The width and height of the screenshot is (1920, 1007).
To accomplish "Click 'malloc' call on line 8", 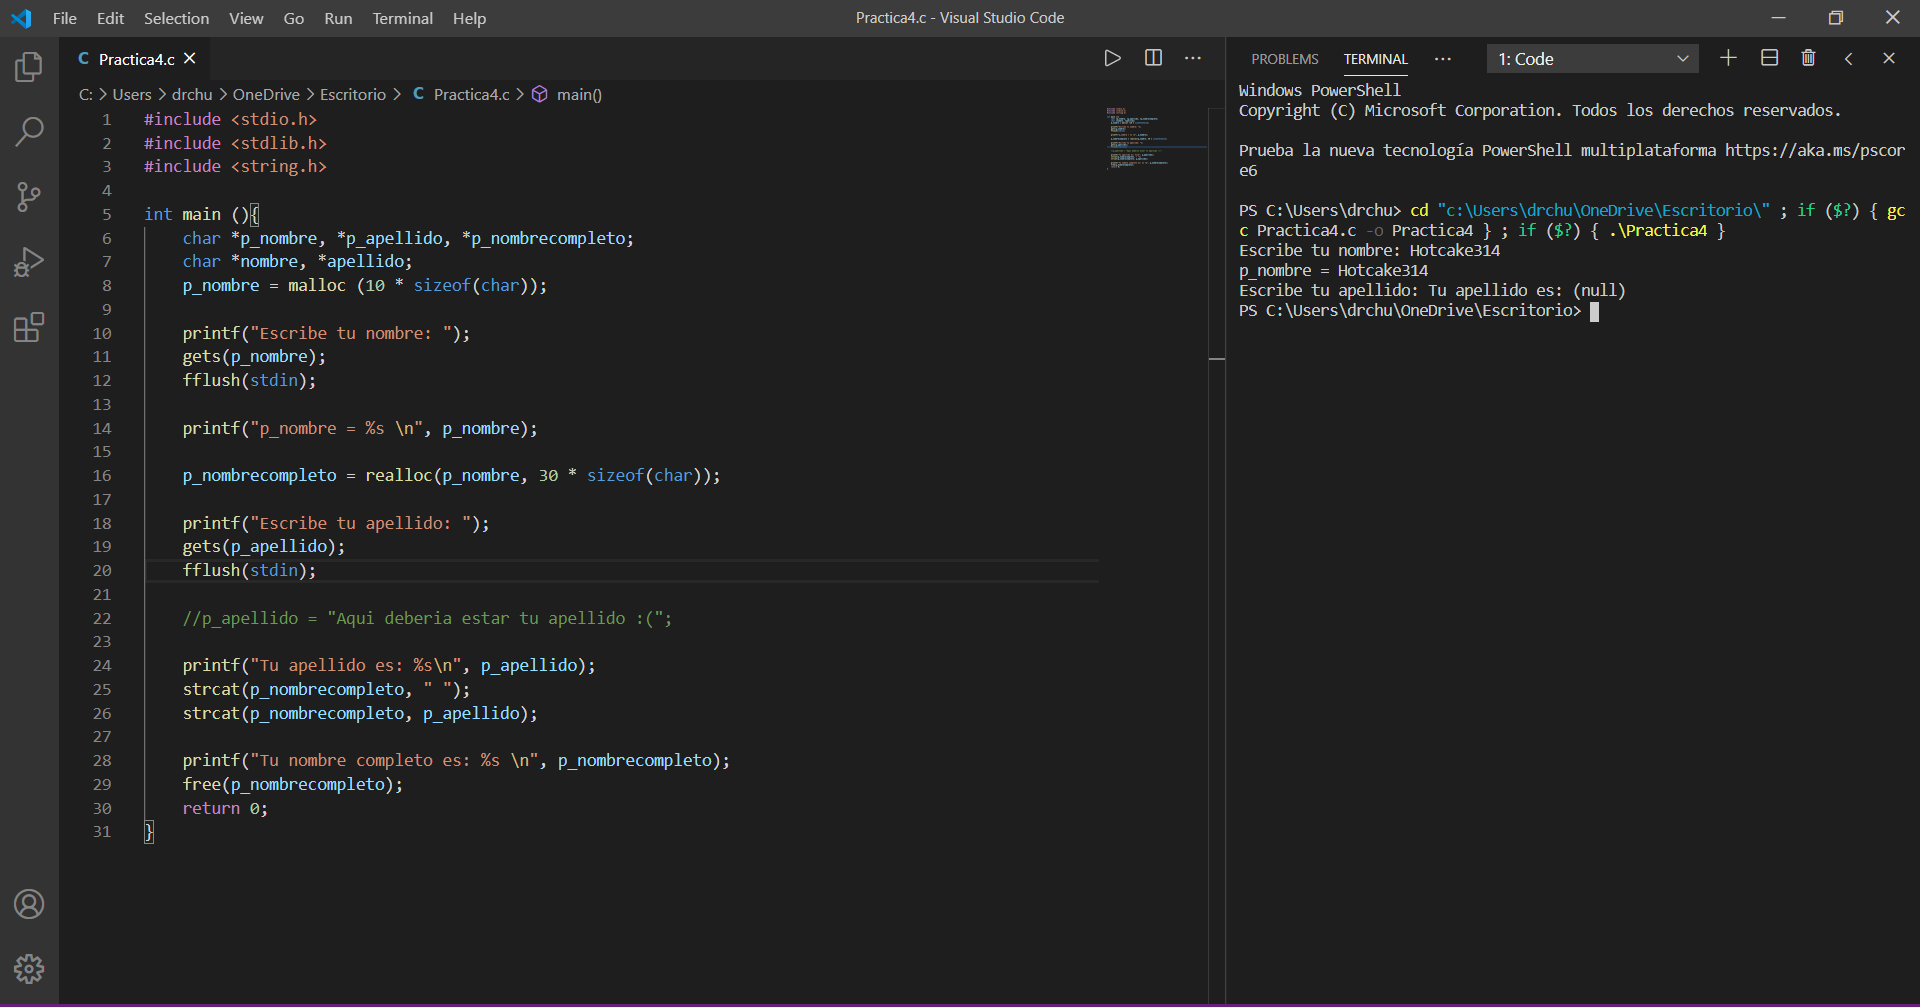I will pos(316,285).
